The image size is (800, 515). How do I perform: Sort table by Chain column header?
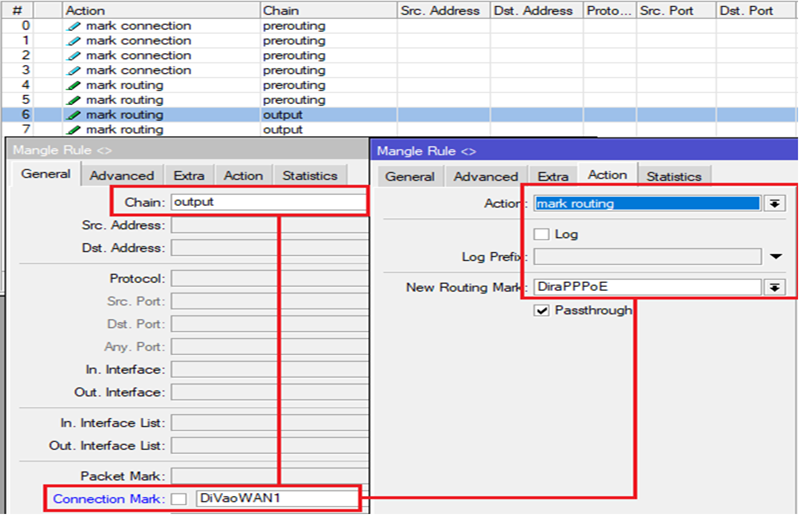326,10
